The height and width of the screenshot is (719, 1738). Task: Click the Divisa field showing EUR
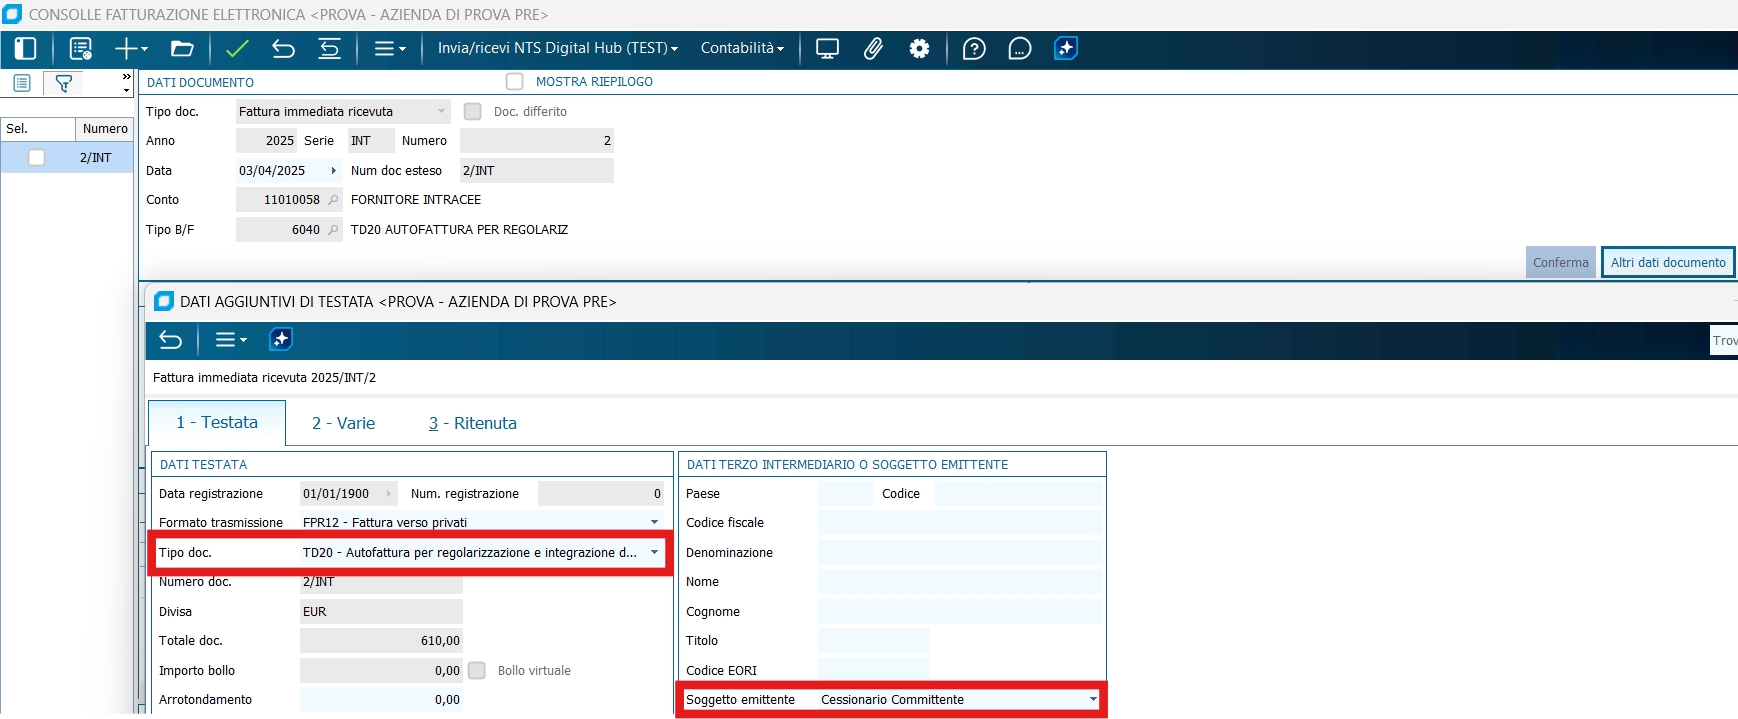[x=381, y=612]
